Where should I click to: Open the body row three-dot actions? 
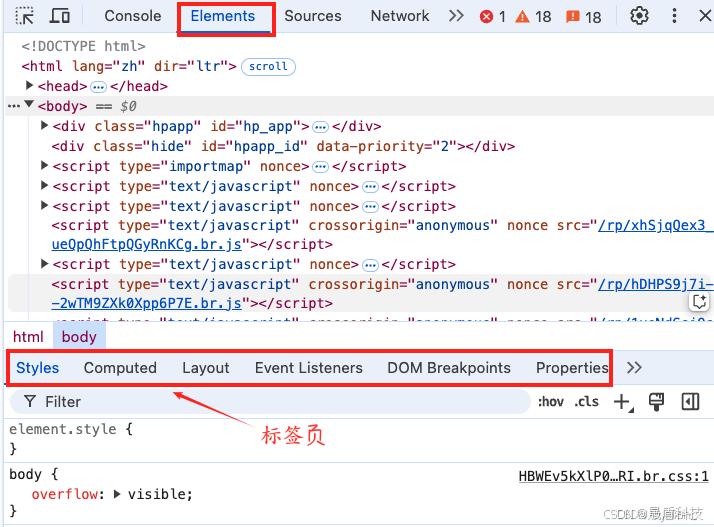[x=14, y=106]
